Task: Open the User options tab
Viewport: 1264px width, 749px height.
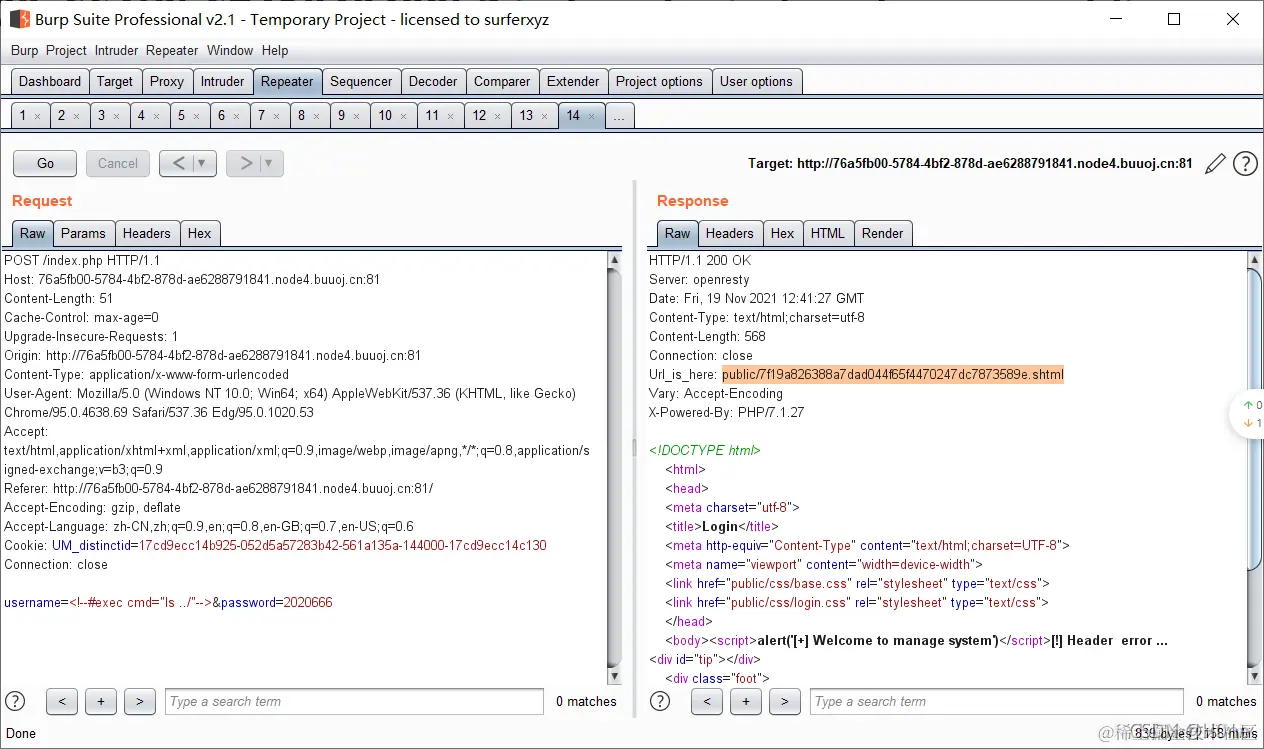Action: point(756,82)
